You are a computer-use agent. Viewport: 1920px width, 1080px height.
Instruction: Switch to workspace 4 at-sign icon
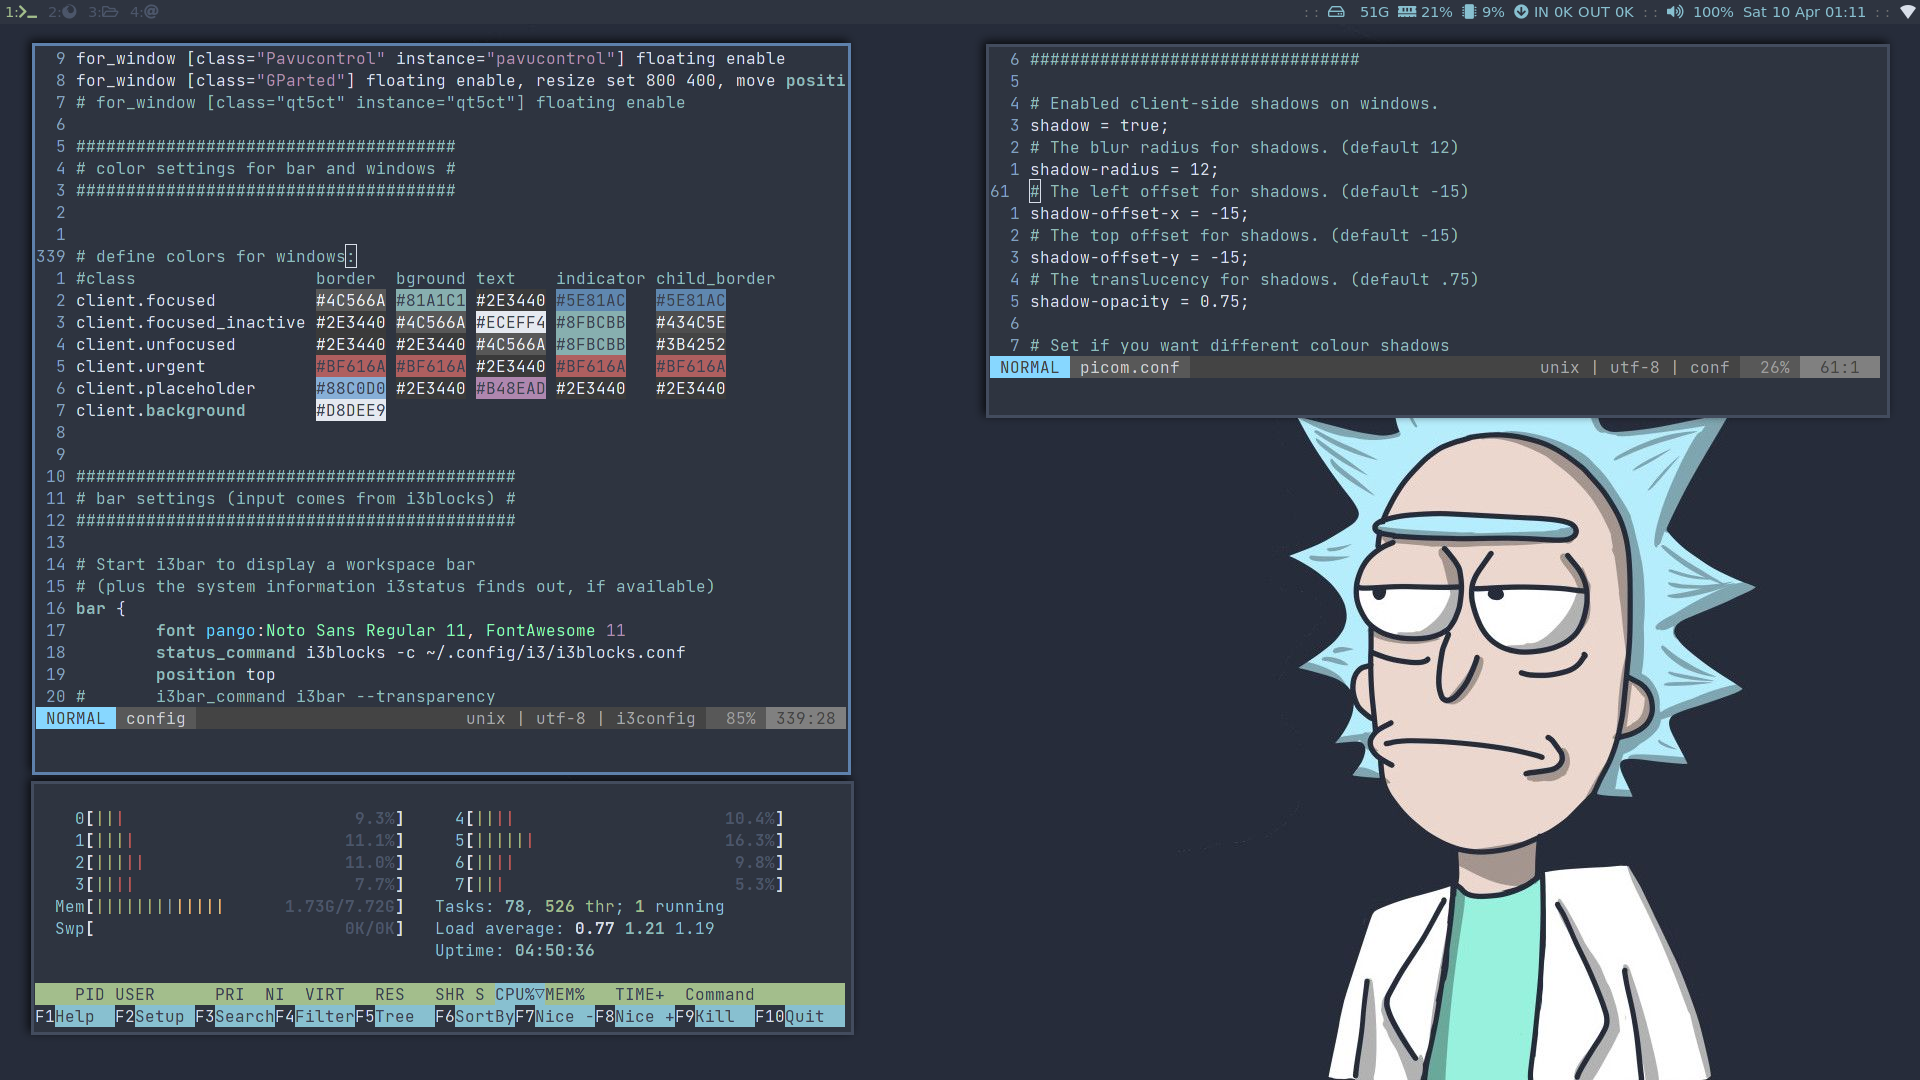click(143, 12)
